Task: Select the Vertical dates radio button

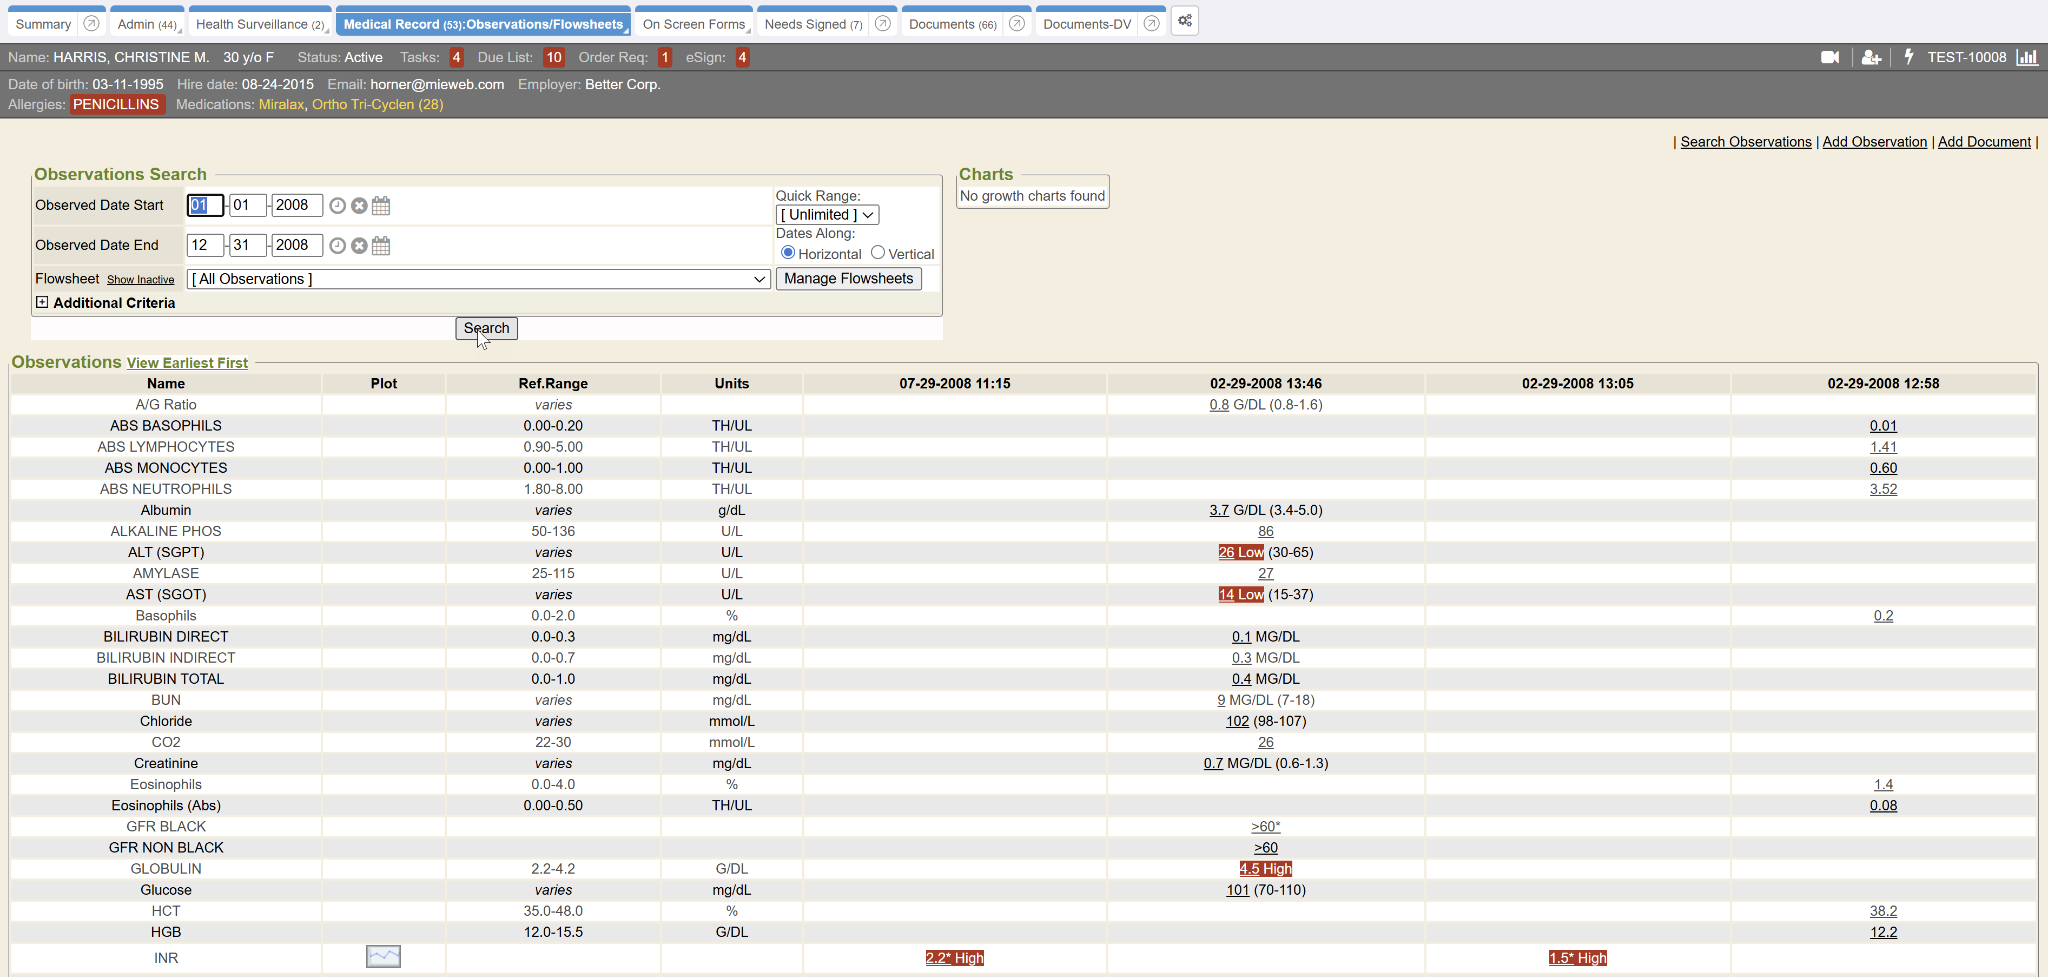Action: (x=878, y=253)
